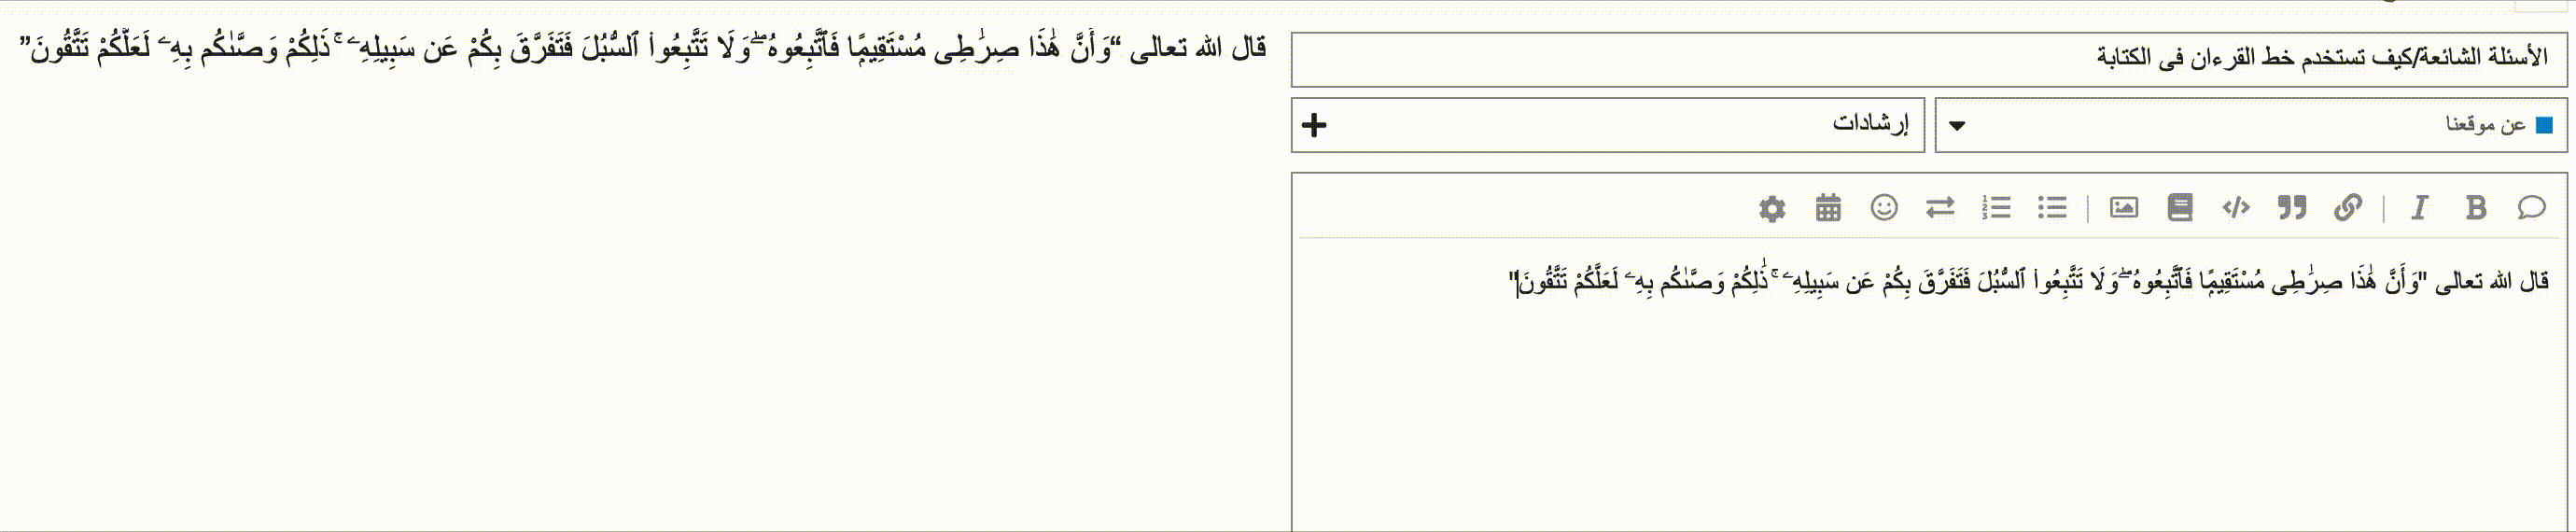Apply italic formatting with the I icon
This screenshot has width=2576, height=532.
pyautogui.click(x=2419, y=208)
